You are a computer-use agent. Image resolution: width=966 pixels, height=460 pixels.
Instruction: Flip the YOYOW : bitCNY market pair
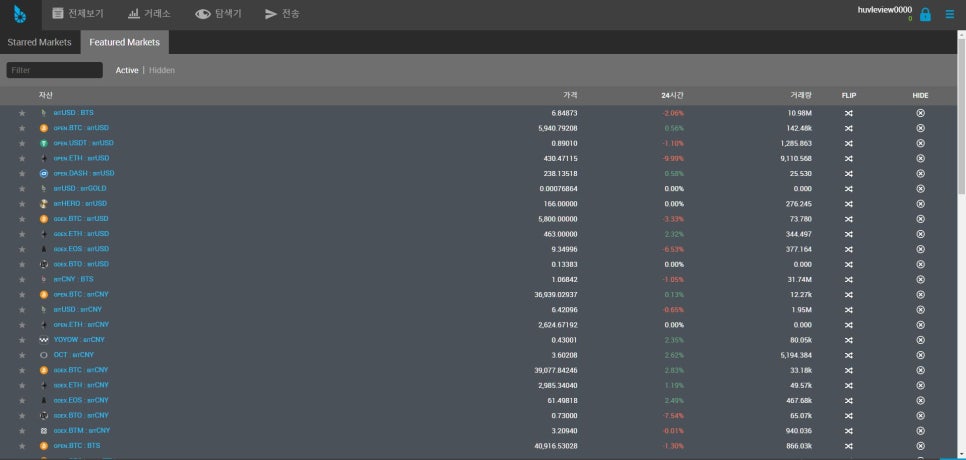tap(848, 340)
